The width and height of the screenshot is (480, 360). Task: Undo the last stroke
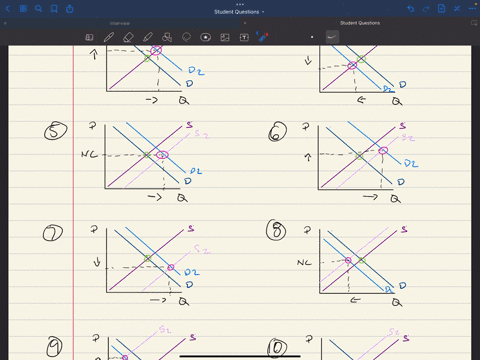pos(411,9)
